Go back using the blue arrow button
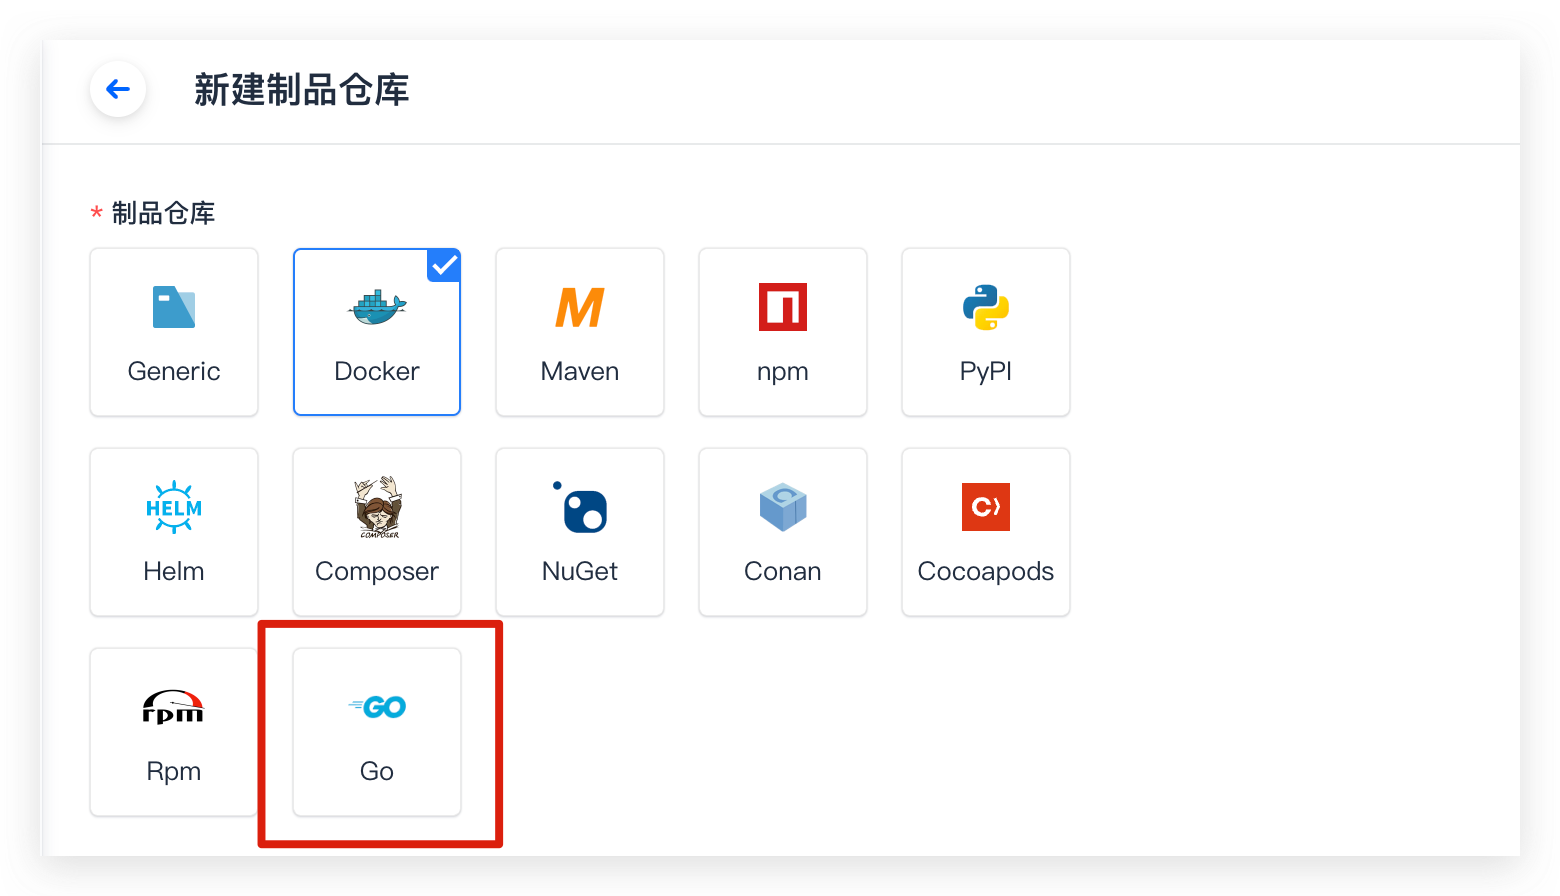The image size is (1560, 896). click(x=118, y=89)
